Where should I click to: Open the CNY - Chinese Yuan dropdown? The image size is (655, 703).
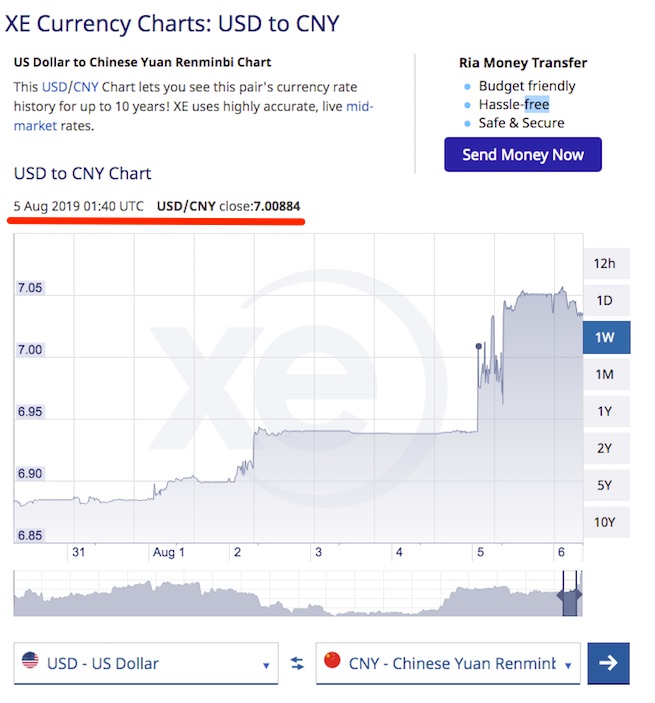[x=448, y=663]
